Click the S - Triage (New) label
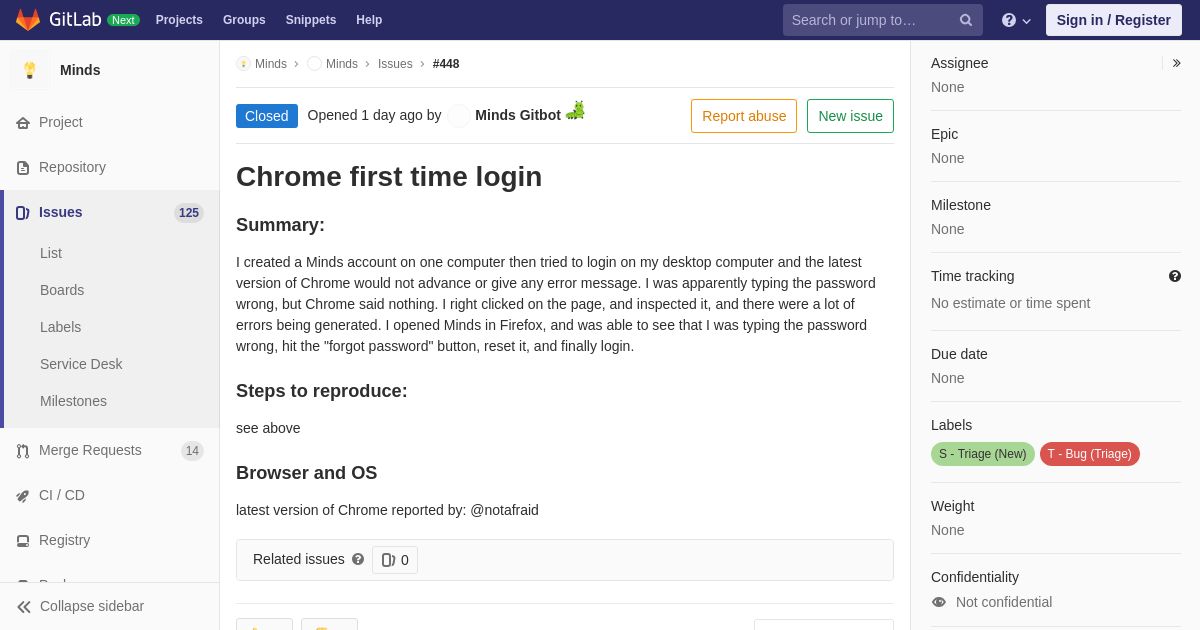Screen dimensions: 1200x630 [x=983, y=454]
